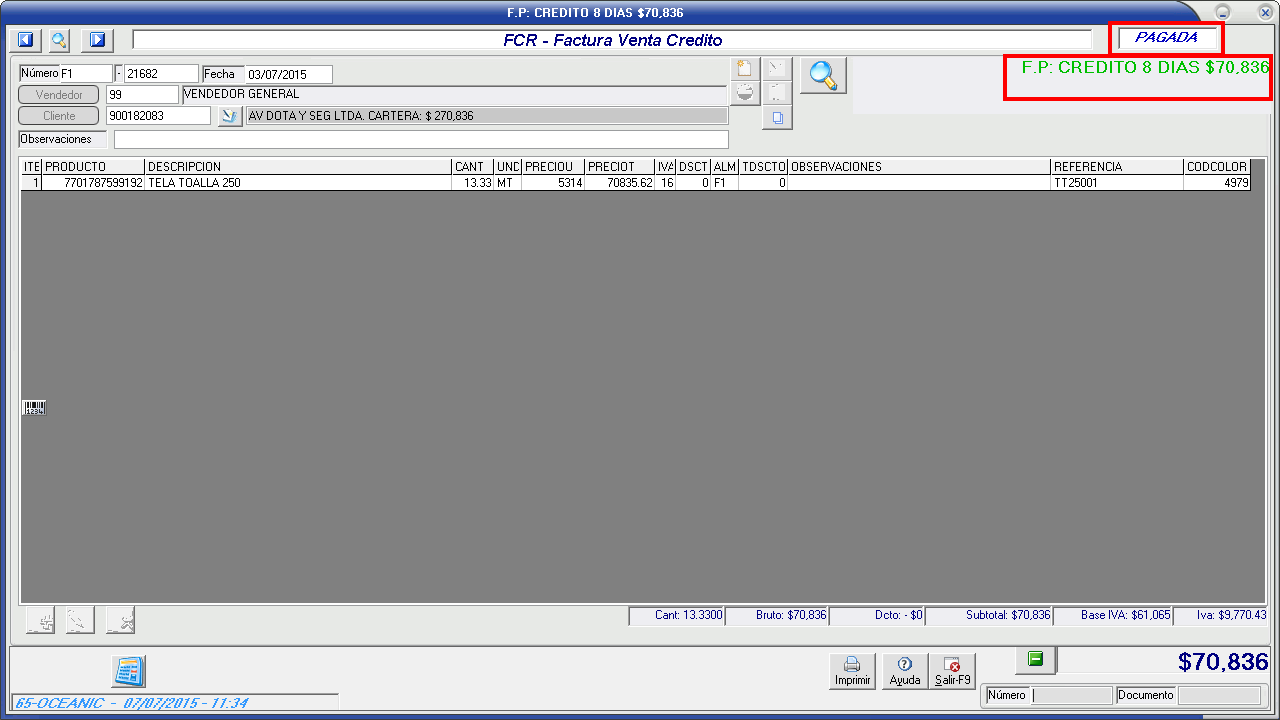Click the Vendedor button
This screenshot has height=720, width=1280.
[59, 94]
